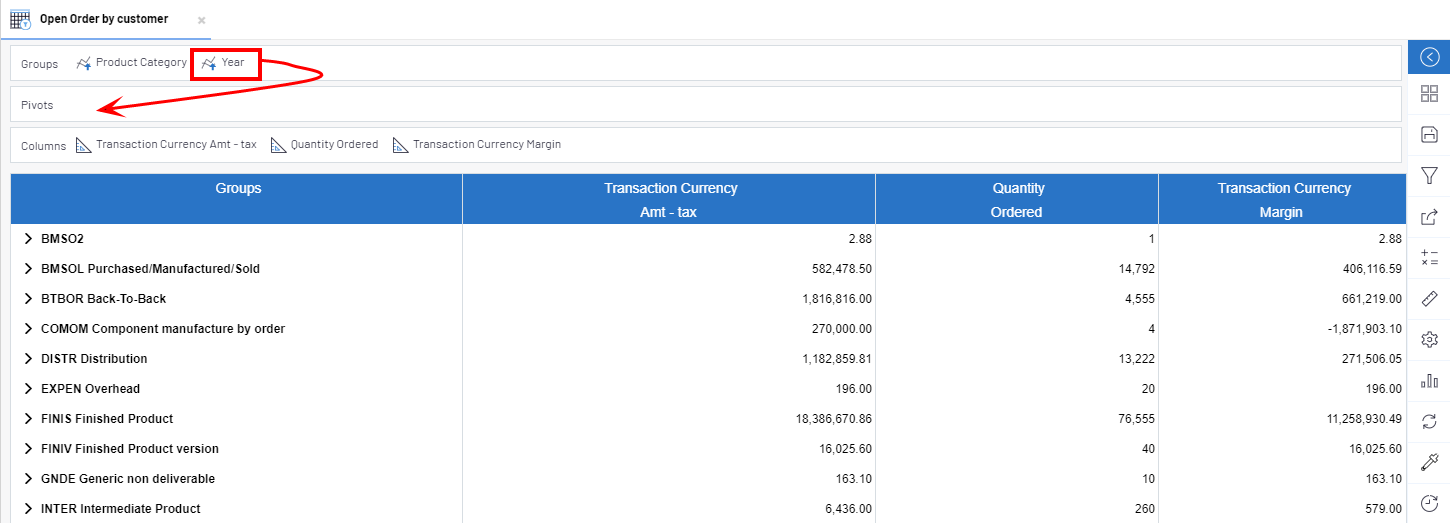Click the save (floppy disk) icon
The width and height of the screenshot is (1450, 523).
pos(1429,135)
